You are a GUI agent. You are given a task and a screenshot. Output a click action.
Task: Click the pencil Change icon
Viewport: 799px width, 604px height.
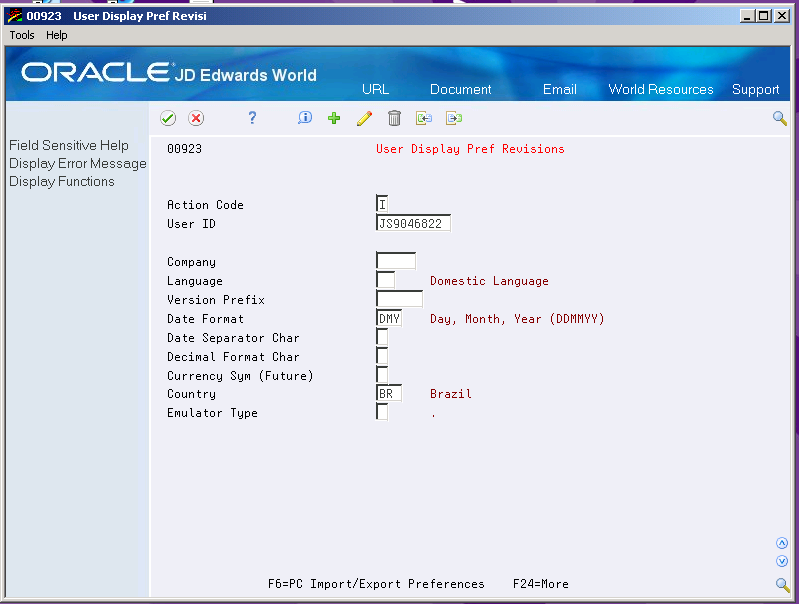364,118
